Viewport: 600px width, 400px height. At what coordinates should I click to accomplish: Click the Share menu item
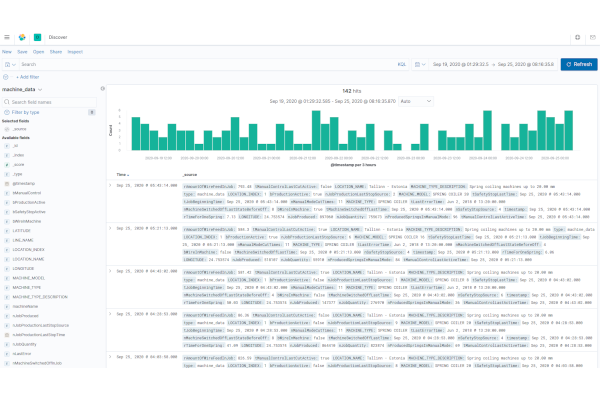point(55,52)
